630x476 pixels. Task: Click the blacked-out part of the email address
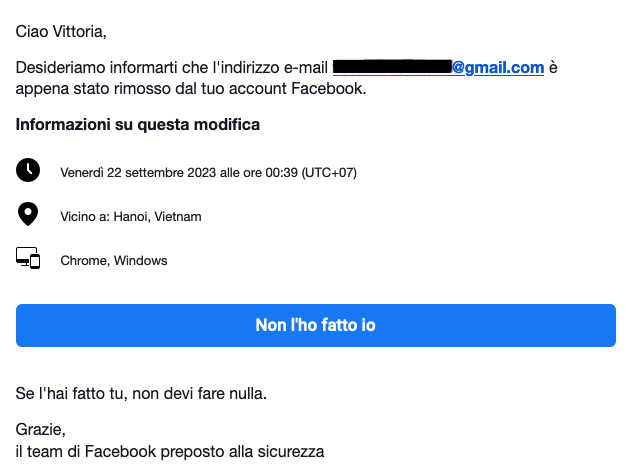[393, 67]
